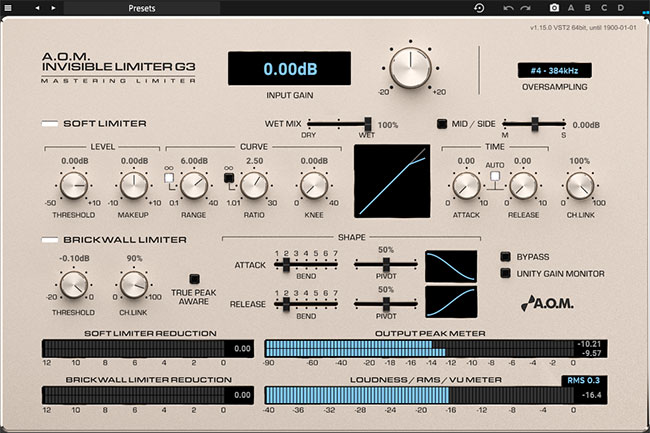The width and height of the screenshot is (650, 433).
Task: Toggle the Soft Limiter enable switch
Action: (50, 123)
